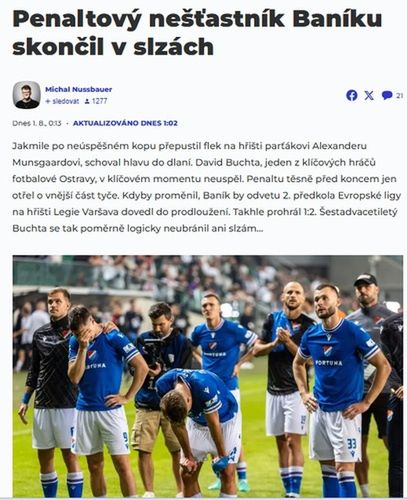Click the AKTUALIZOVÁNO DNES 1:02 label
This screenshot has width=407, height=500.
pos(125,123)
